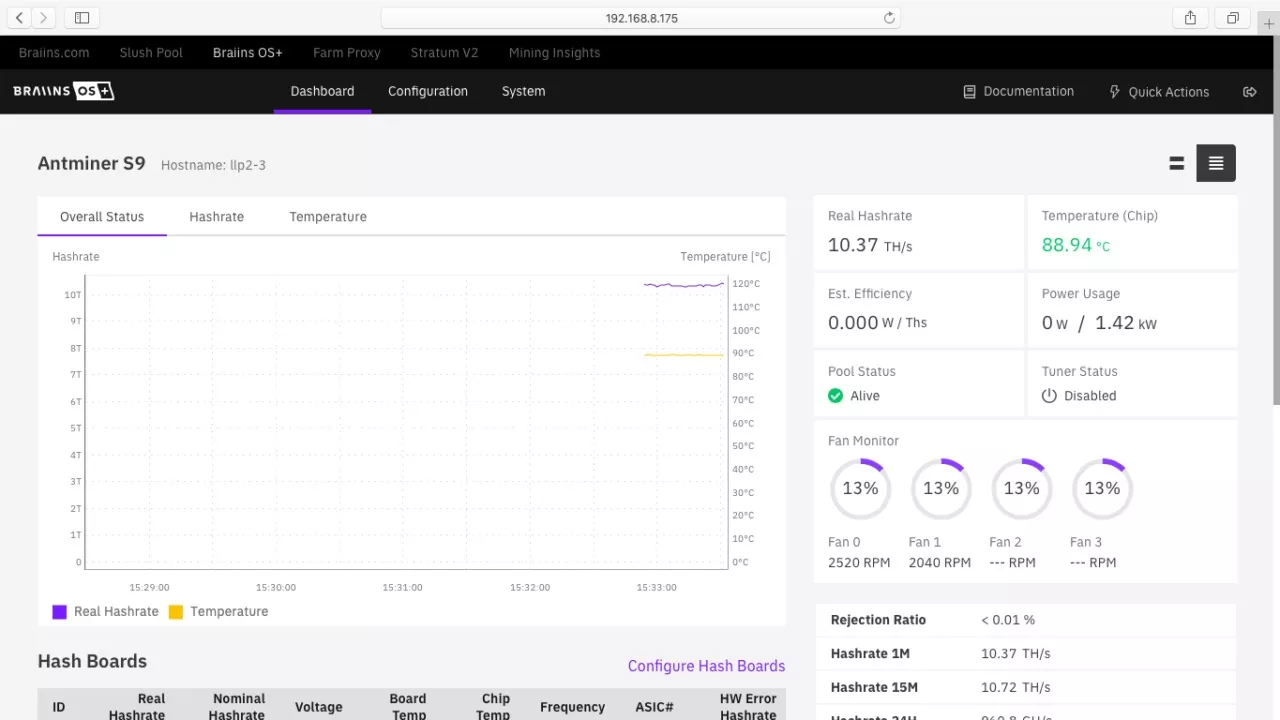The height and width of the screenshot is (720, 1280).
Task: Toggle the browser sidebar icon
Action: coord(82,18)
